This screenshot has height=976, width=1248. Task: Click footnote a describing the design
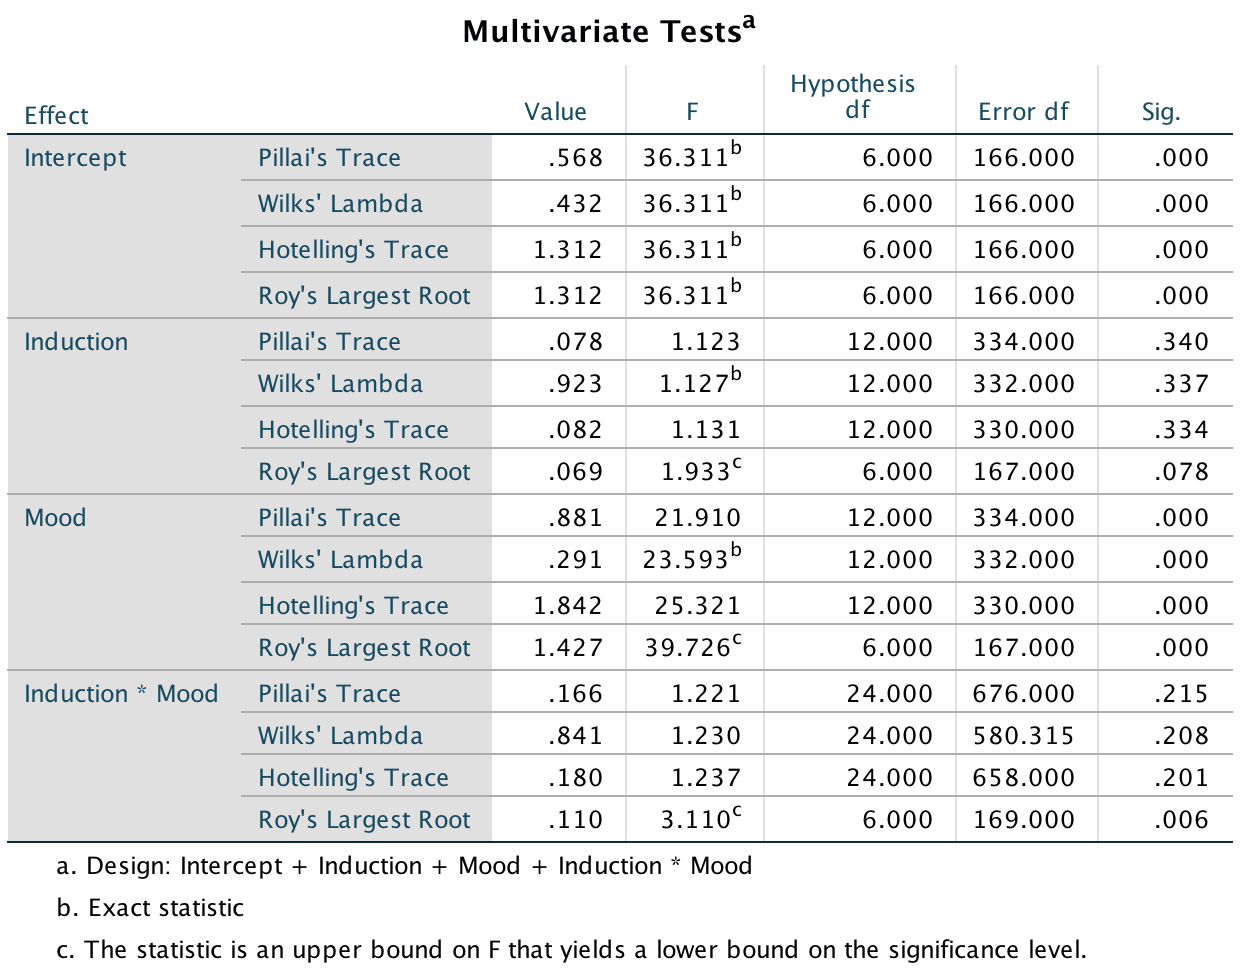click(x=404, y=866)
